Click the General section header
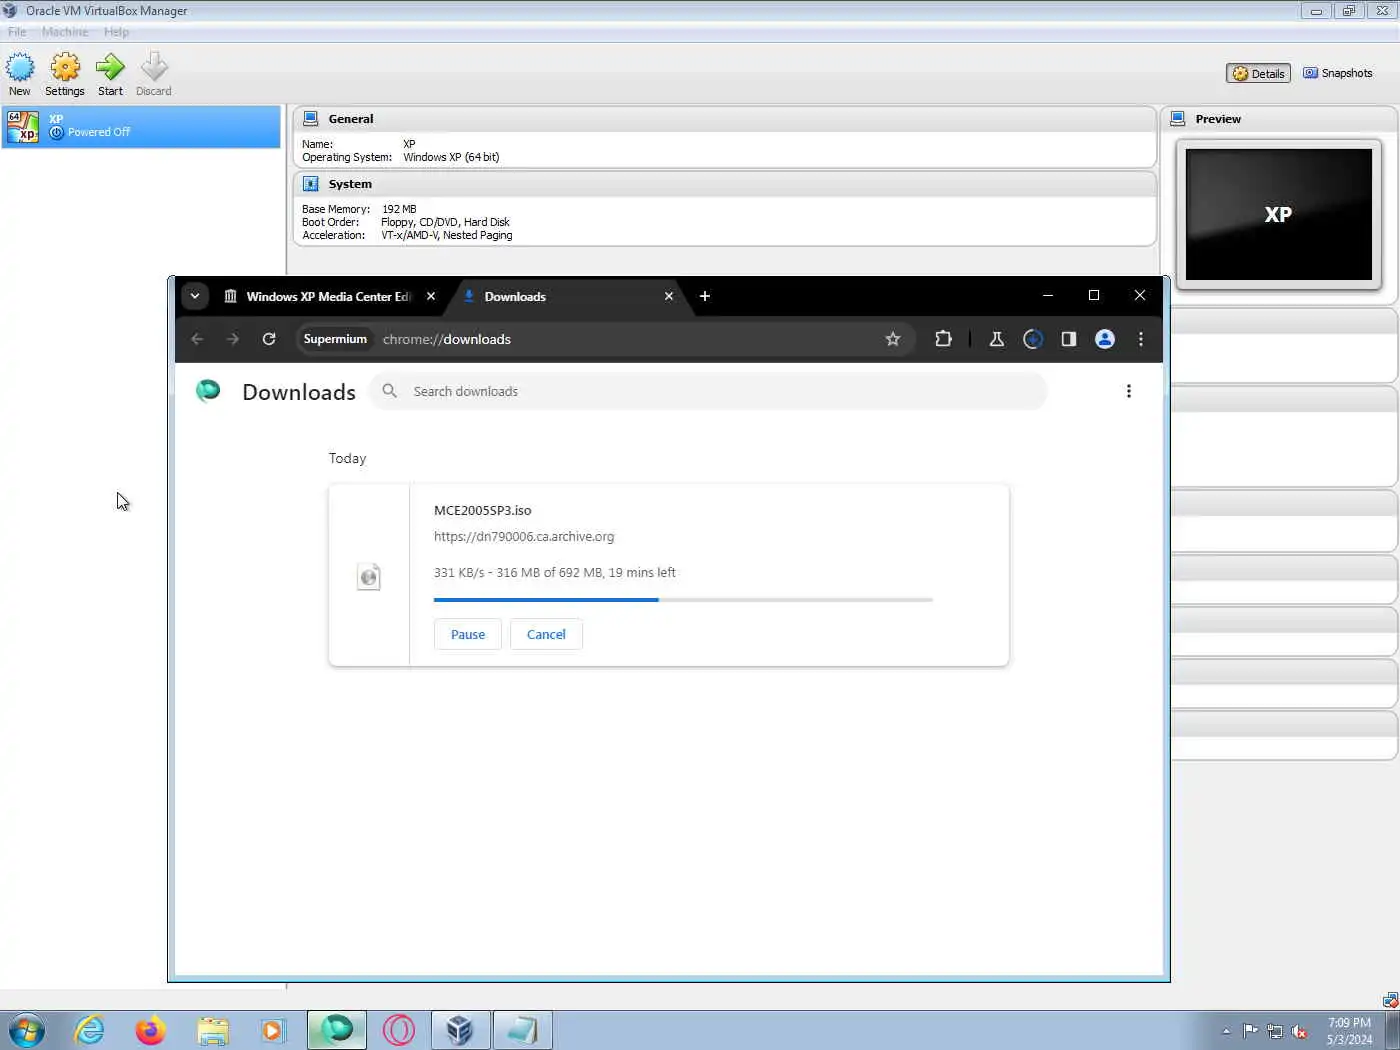This screenshot has width=1400, height=1050. click(725, 119)
